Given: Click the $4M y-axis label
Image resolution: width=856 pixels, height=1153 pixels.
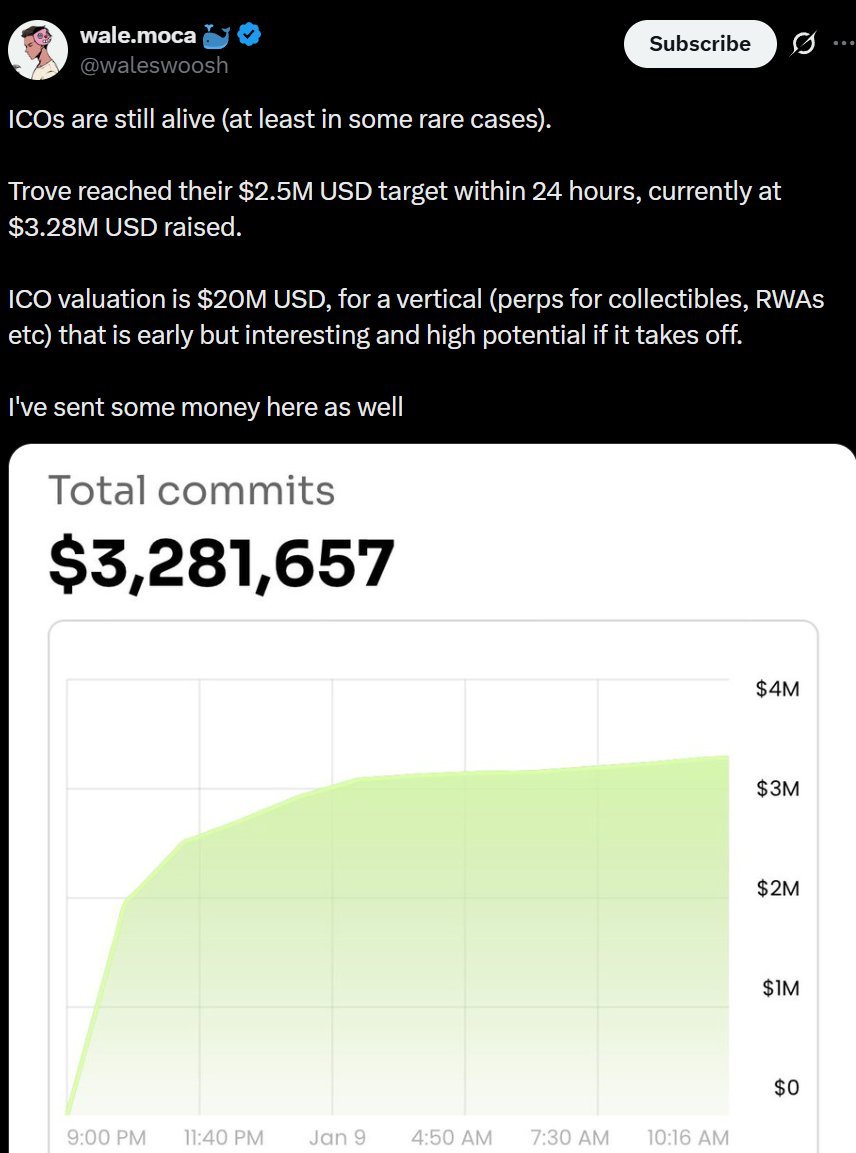Looking at the screenshot, I should (x=778, y=689).
